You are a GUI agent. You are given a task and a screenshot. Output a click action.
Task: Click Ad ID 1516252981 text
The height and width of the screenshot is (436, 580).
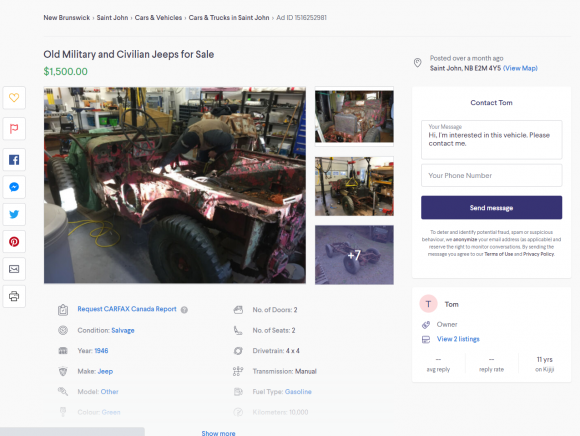(x=301, y=18)
